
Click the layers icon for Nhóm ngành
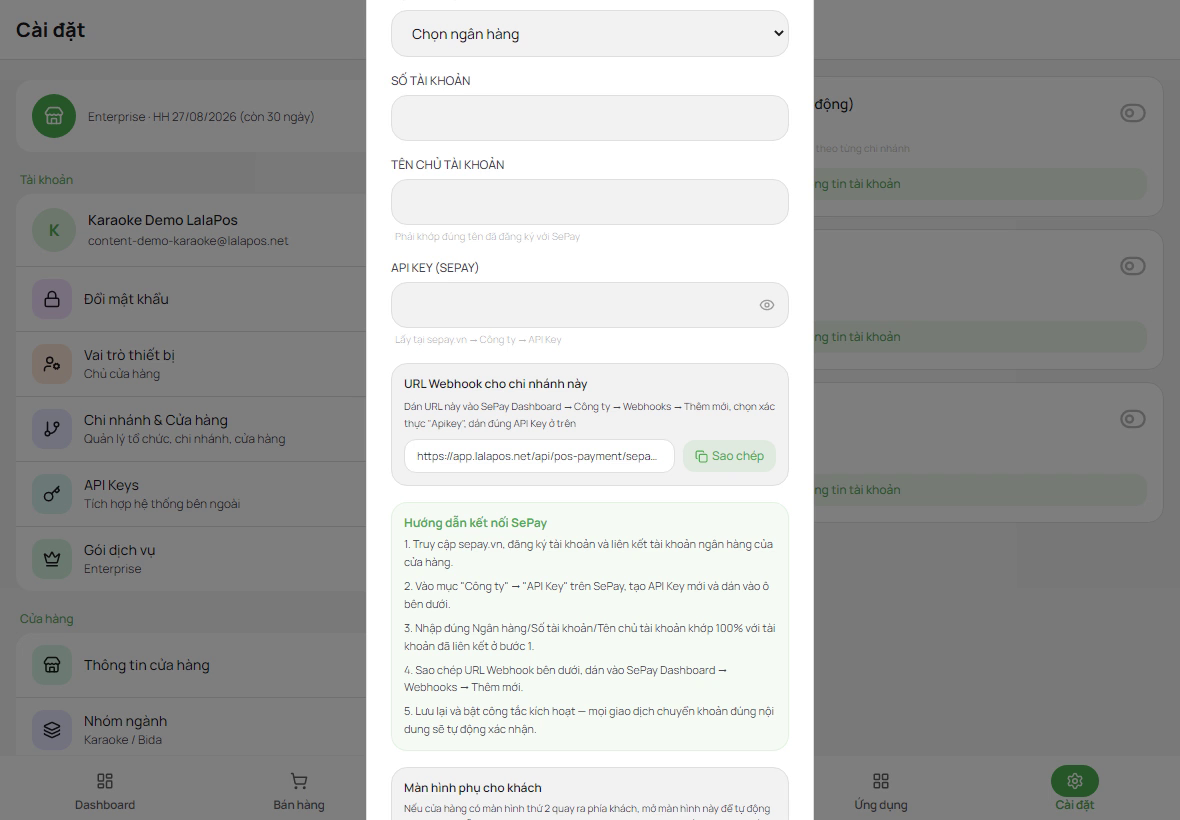[x=52, y=730]
